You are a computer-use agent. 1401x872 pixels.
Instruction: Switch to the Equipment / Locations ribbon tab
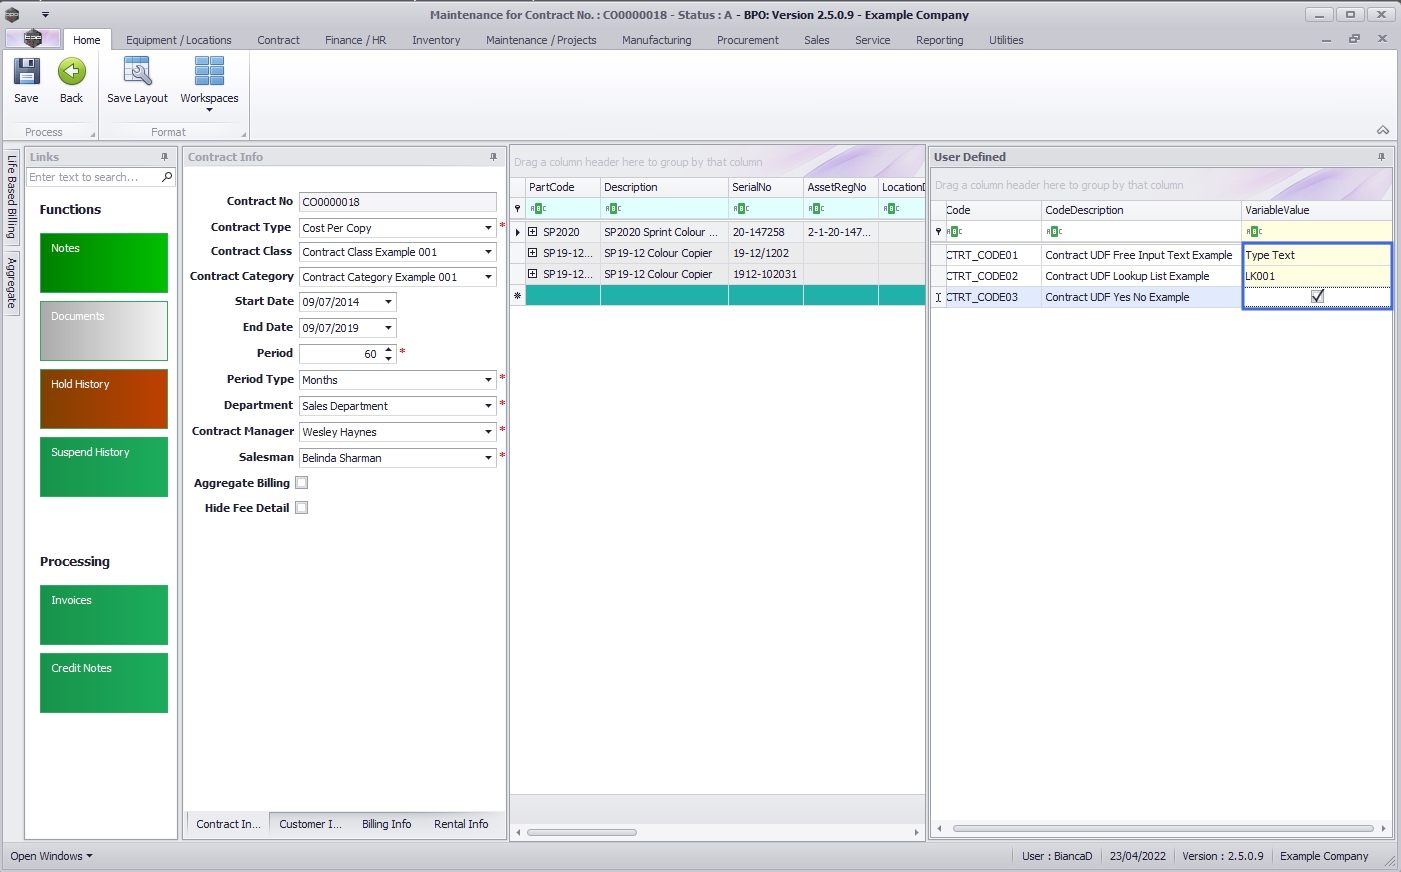178,40
